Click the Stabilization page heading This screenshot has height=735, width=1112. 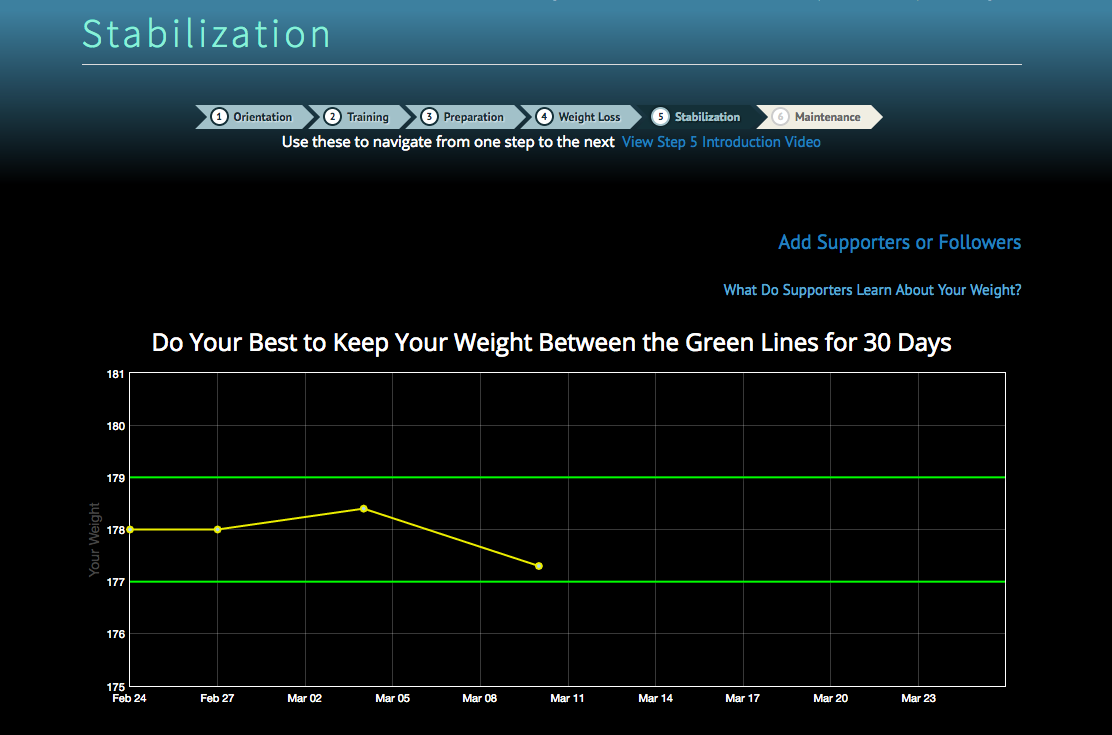[x=206, y=34]
